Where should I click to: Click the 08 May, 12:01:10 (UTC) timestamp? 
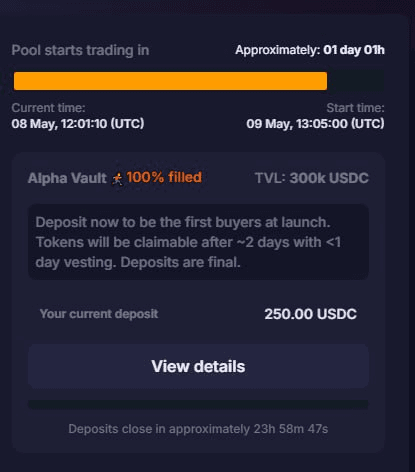(x=78, y=124)
